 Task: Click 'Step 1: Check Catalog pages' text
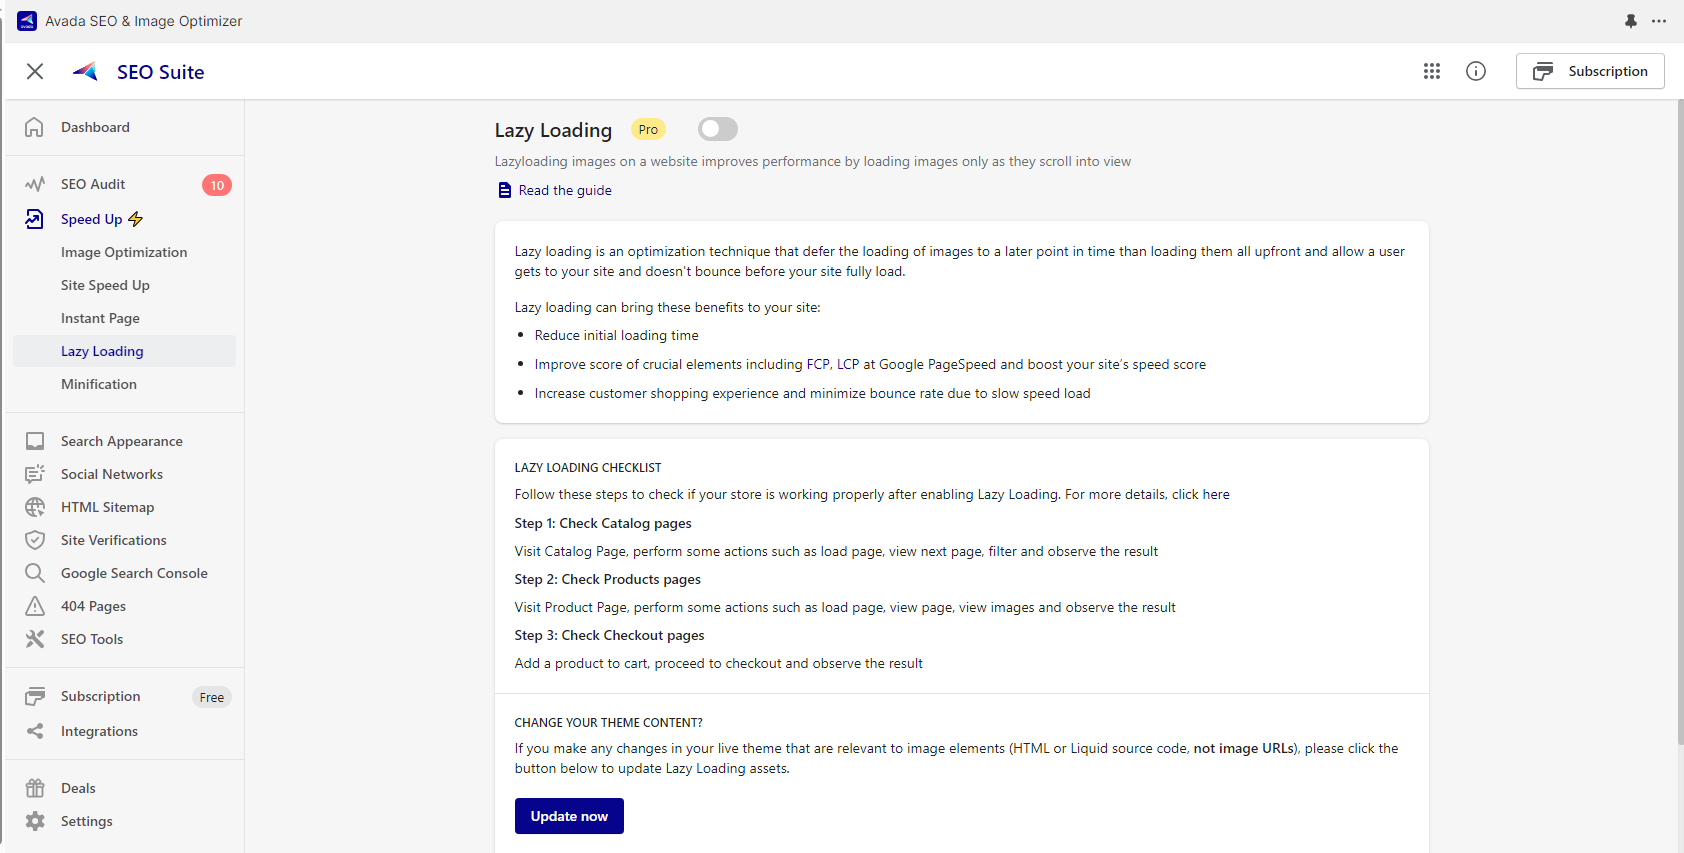point(603,523)
